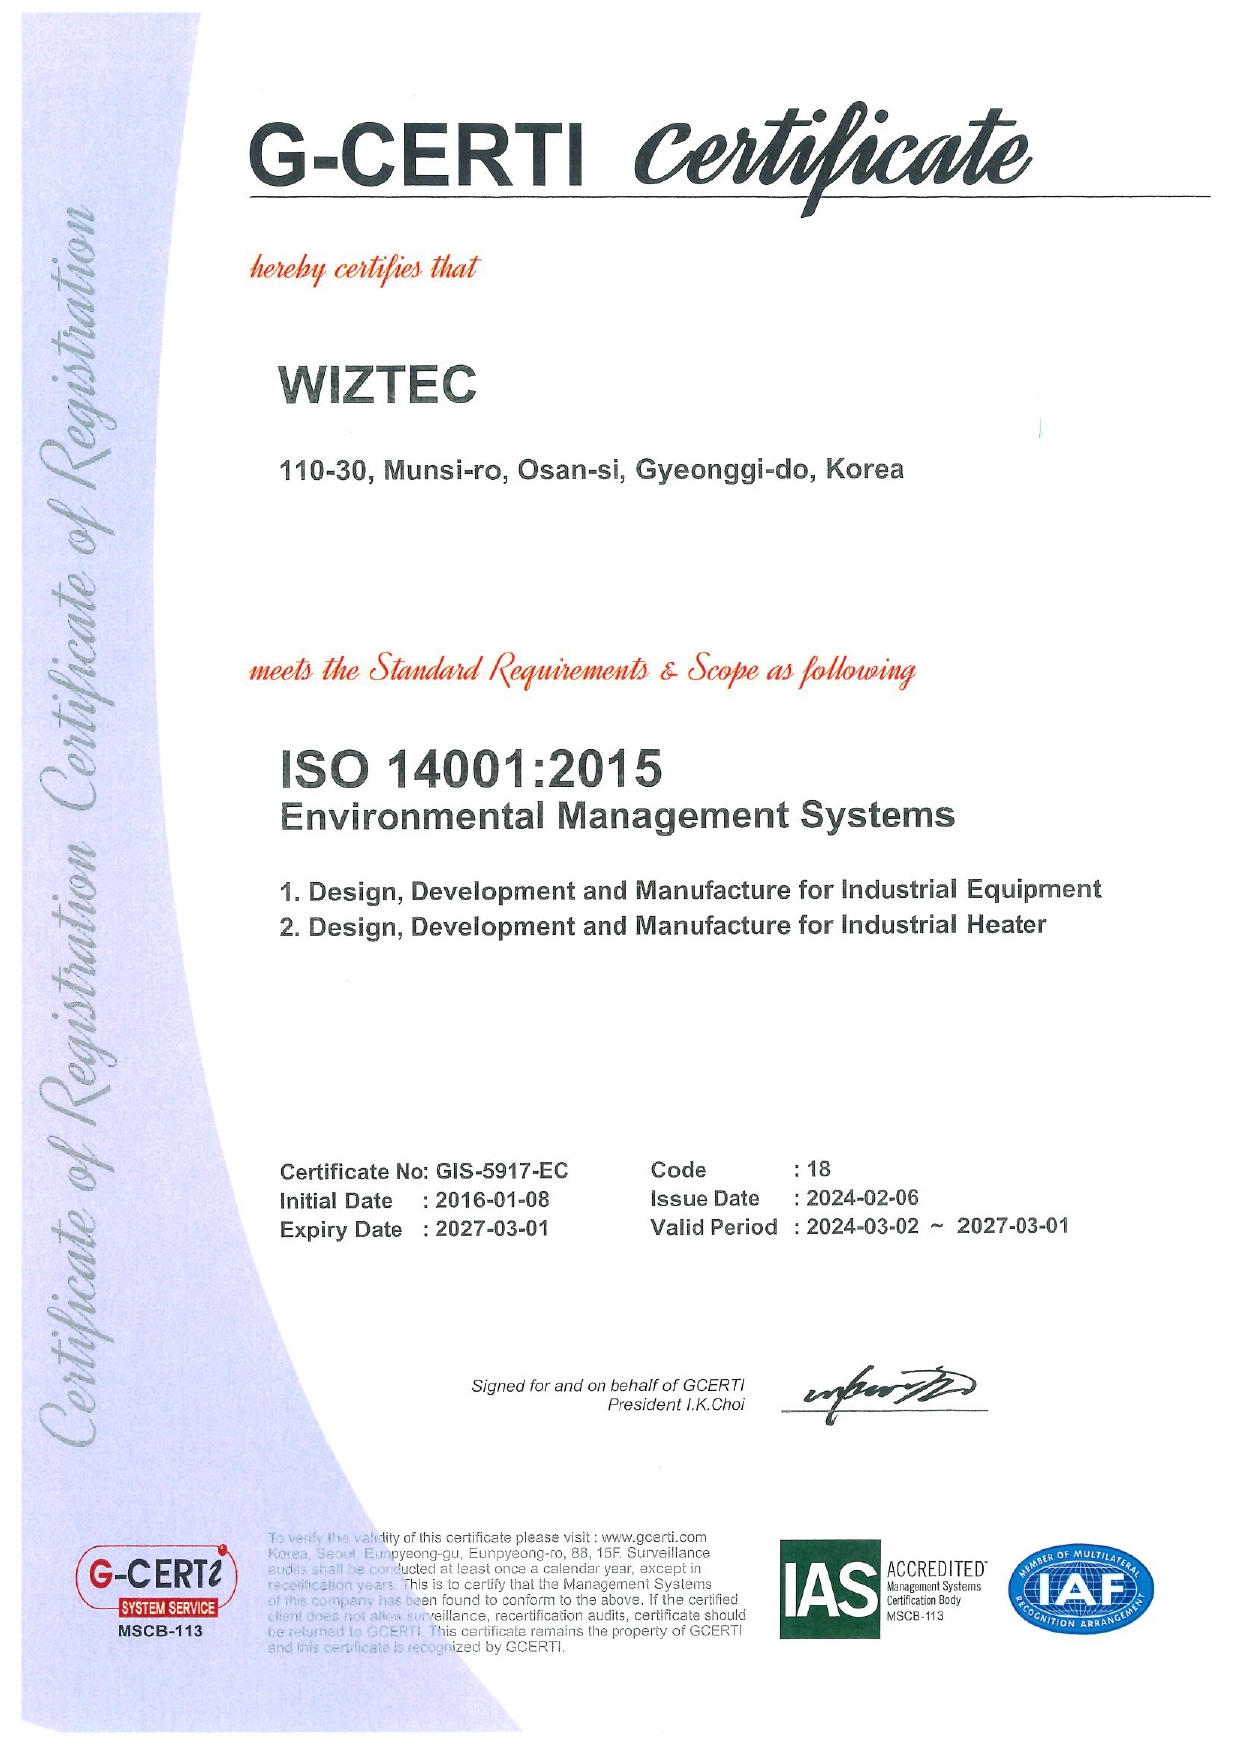
Task: Click the Expiry Date value '2027-03-01'
Action: (x=492, y=1229)
